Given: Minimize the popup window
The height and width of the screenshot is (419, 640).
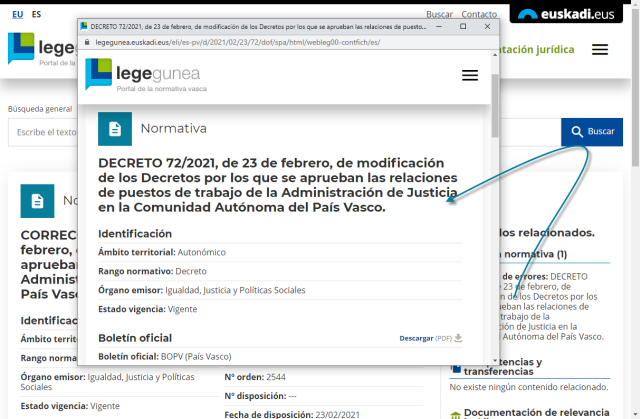Looking at the screenshot, I should [439, 27].
